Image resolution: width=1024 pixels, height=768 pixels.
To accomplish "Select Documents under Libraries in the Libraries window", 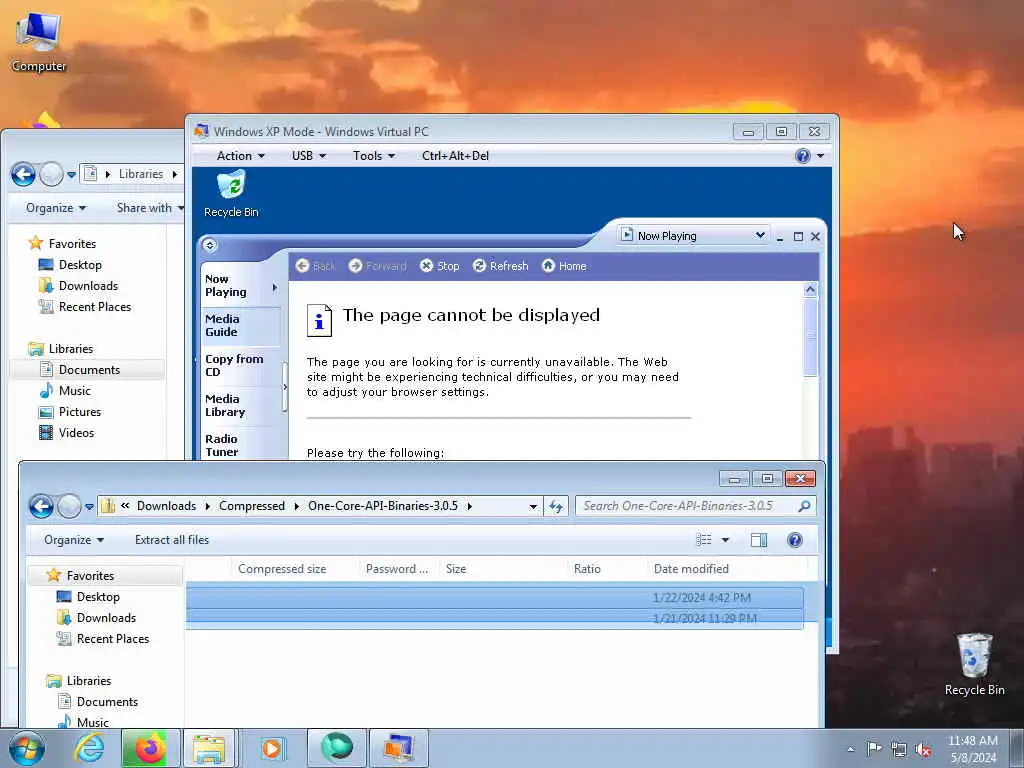I will point(89,370).
